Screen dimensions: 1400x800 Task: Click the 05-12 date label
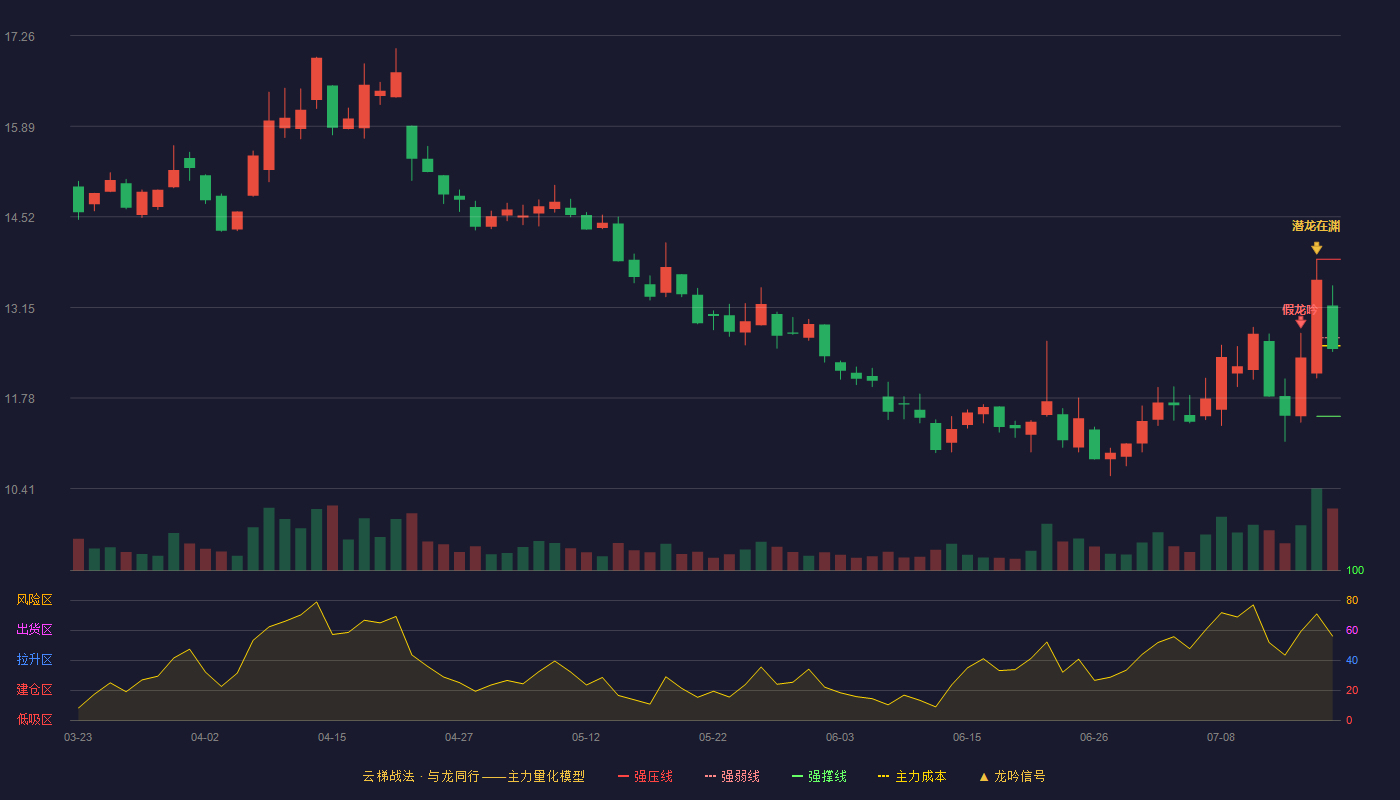[586, 737]
